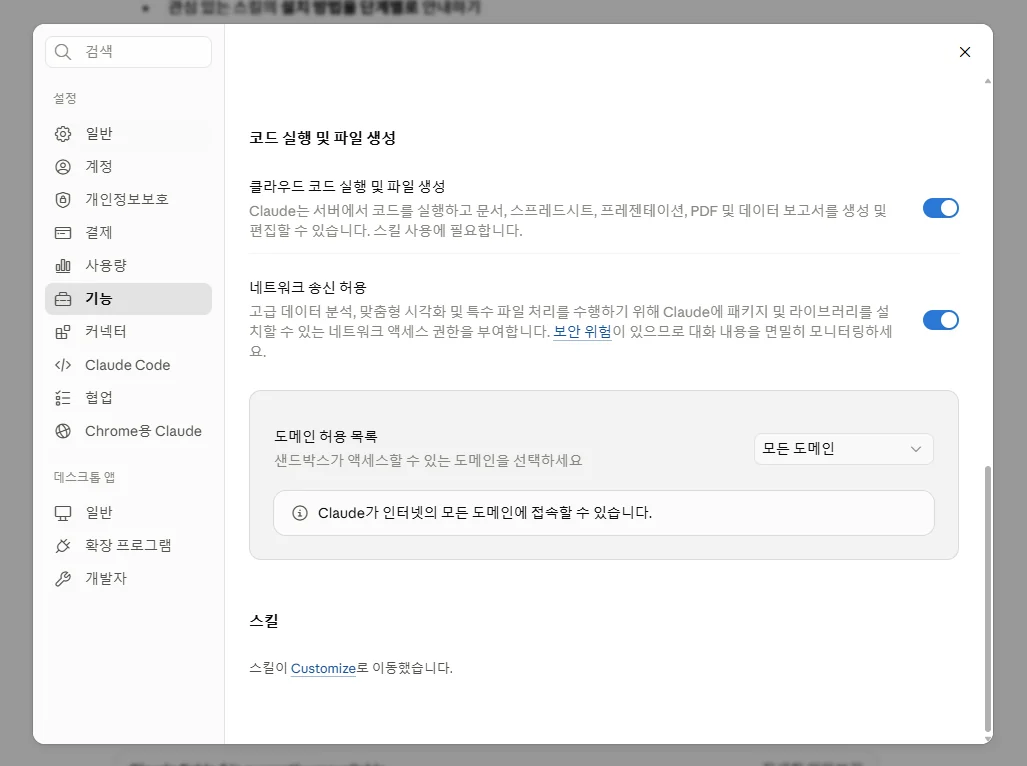Open the 모든 도메인 dropdown

point(844,448)
